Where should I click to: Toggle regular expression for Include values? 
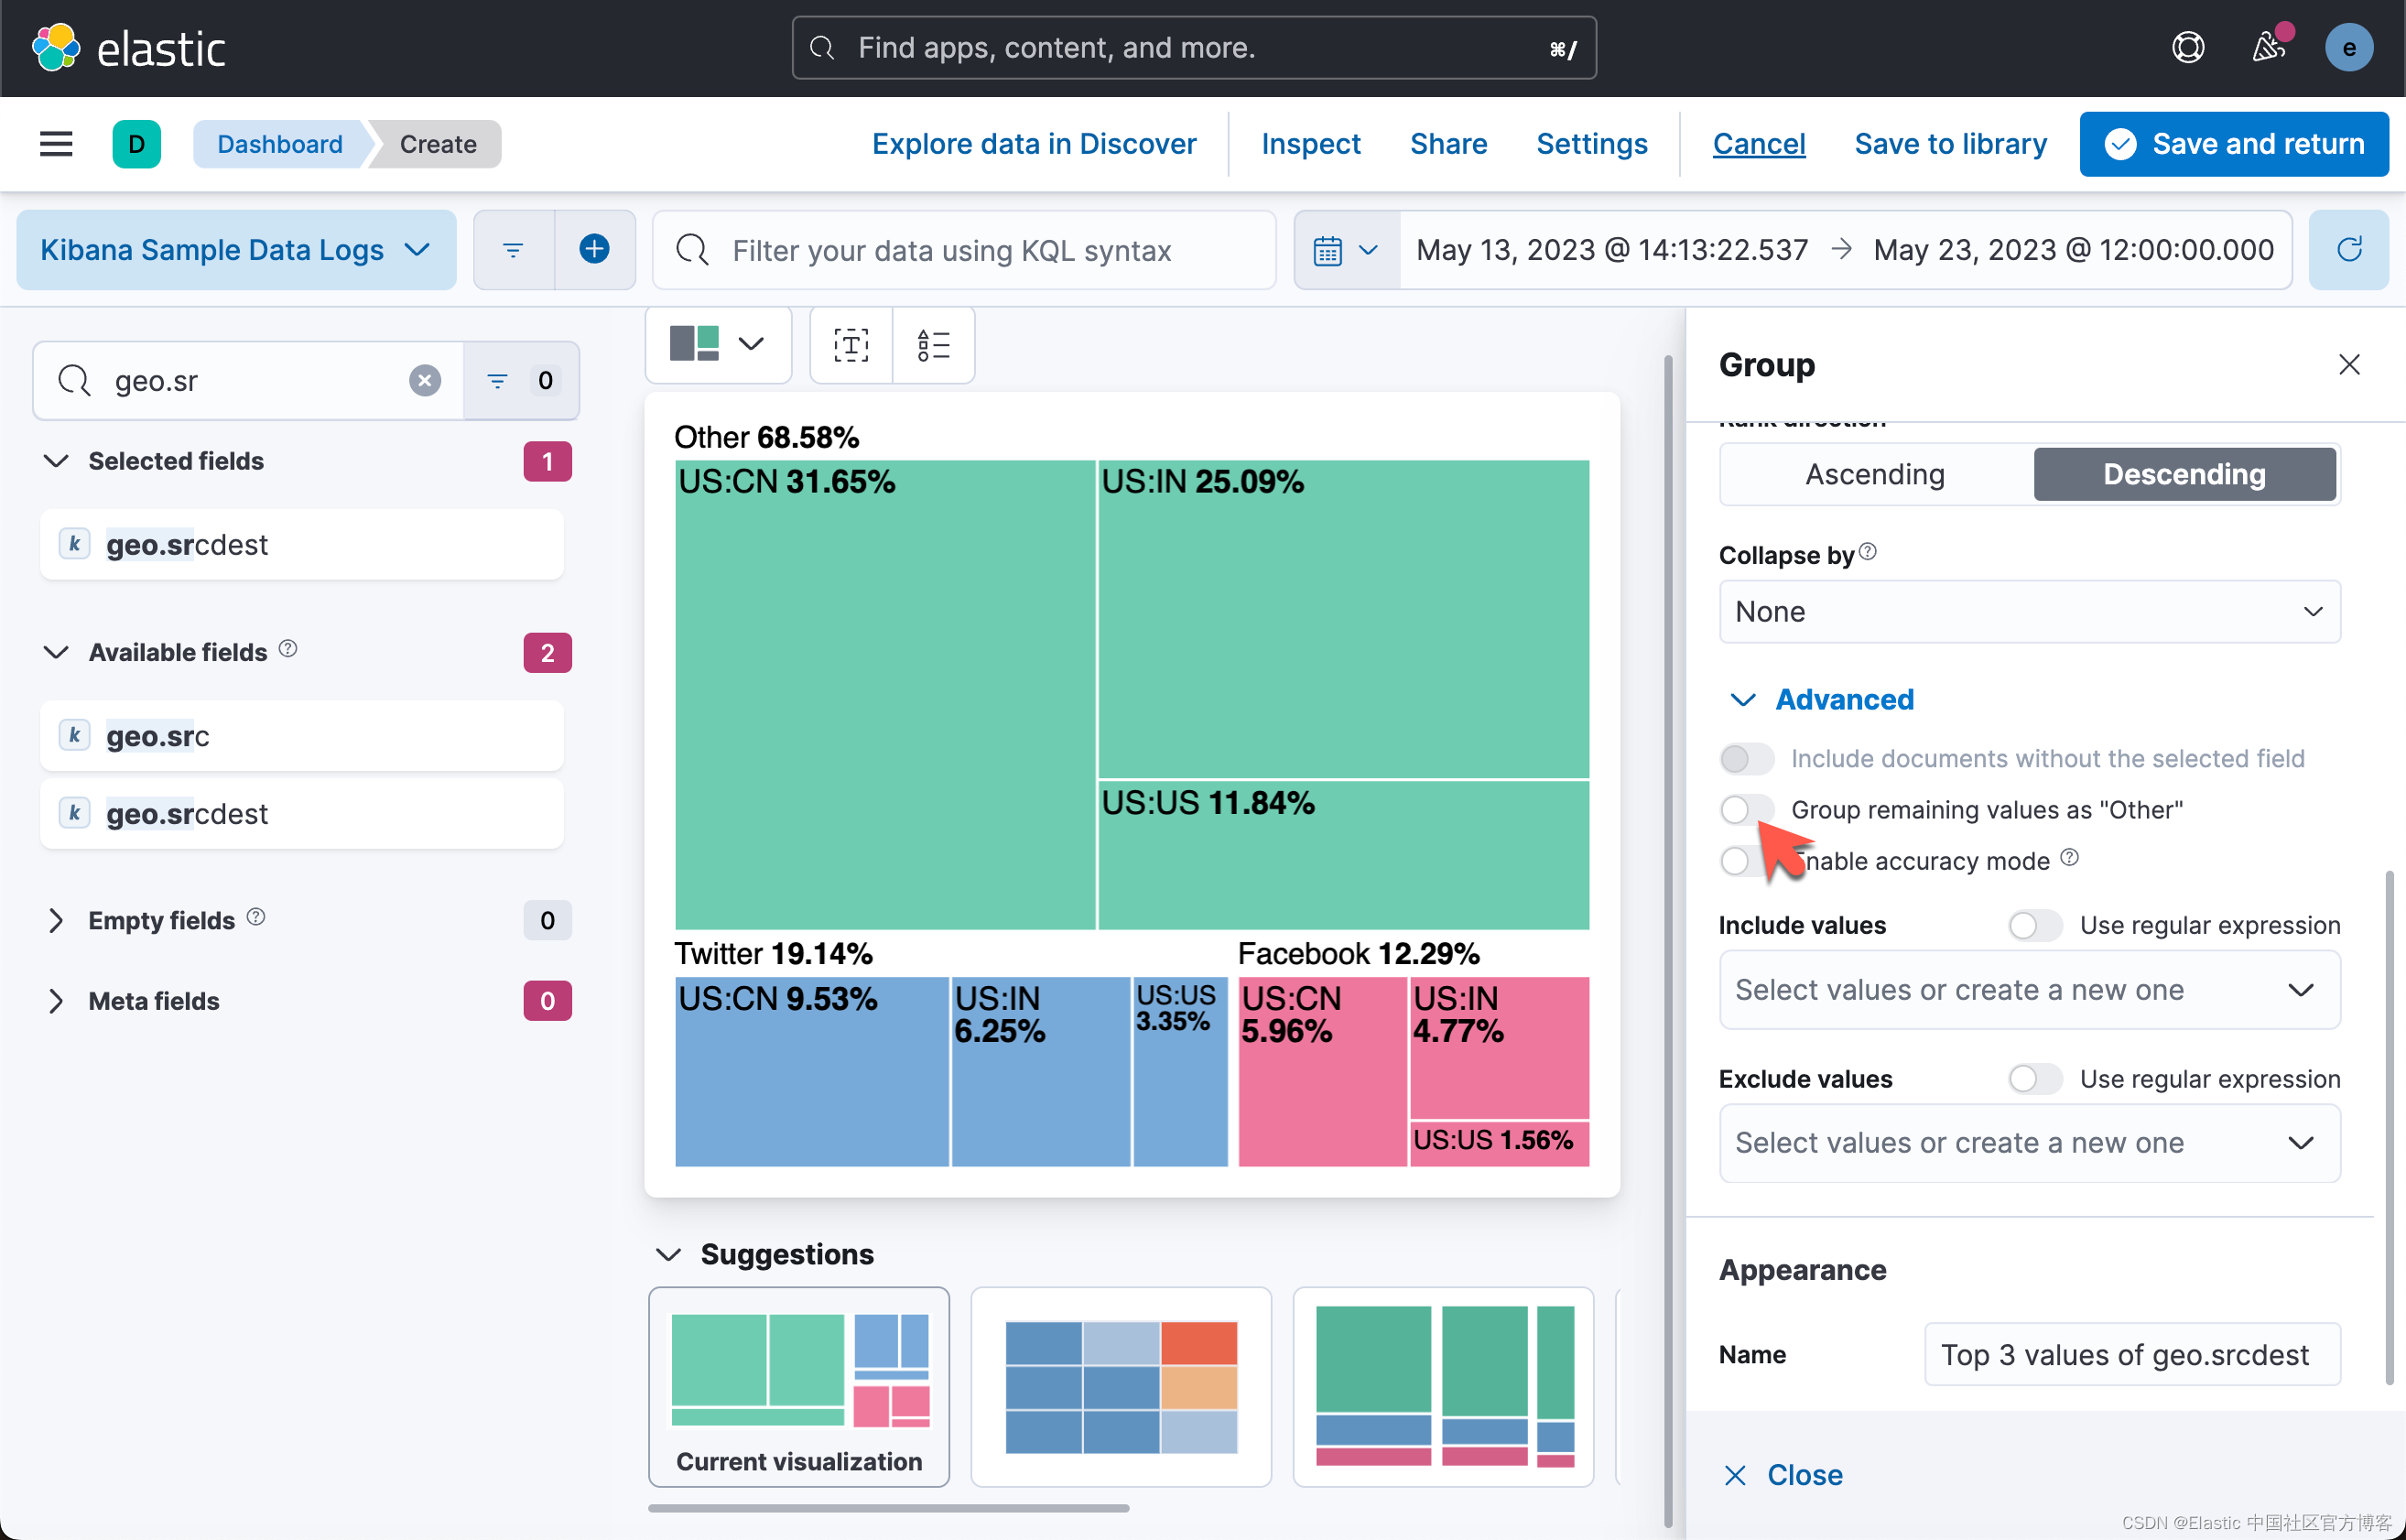tap(2035, 925)
